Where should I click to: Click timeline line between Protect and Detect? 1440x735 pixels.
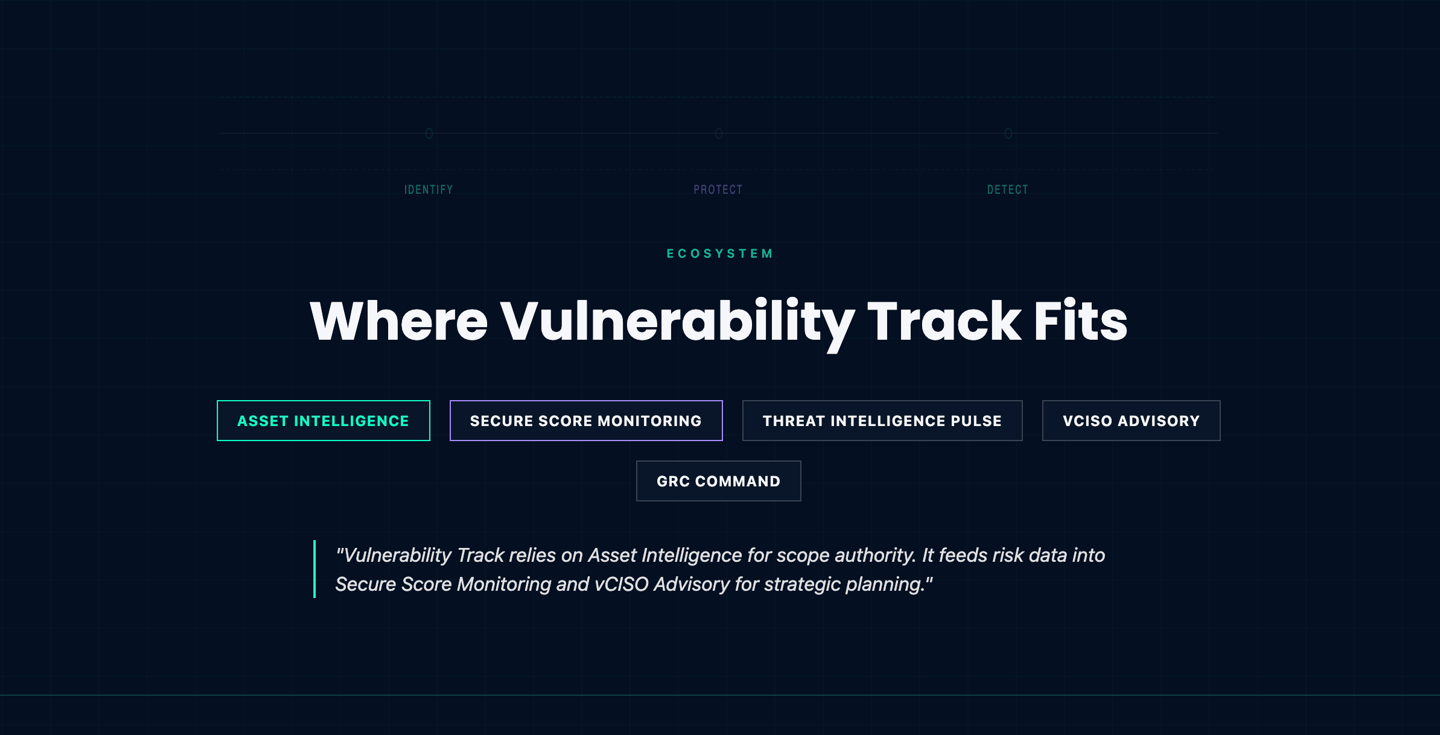click(x=863, y=133)
